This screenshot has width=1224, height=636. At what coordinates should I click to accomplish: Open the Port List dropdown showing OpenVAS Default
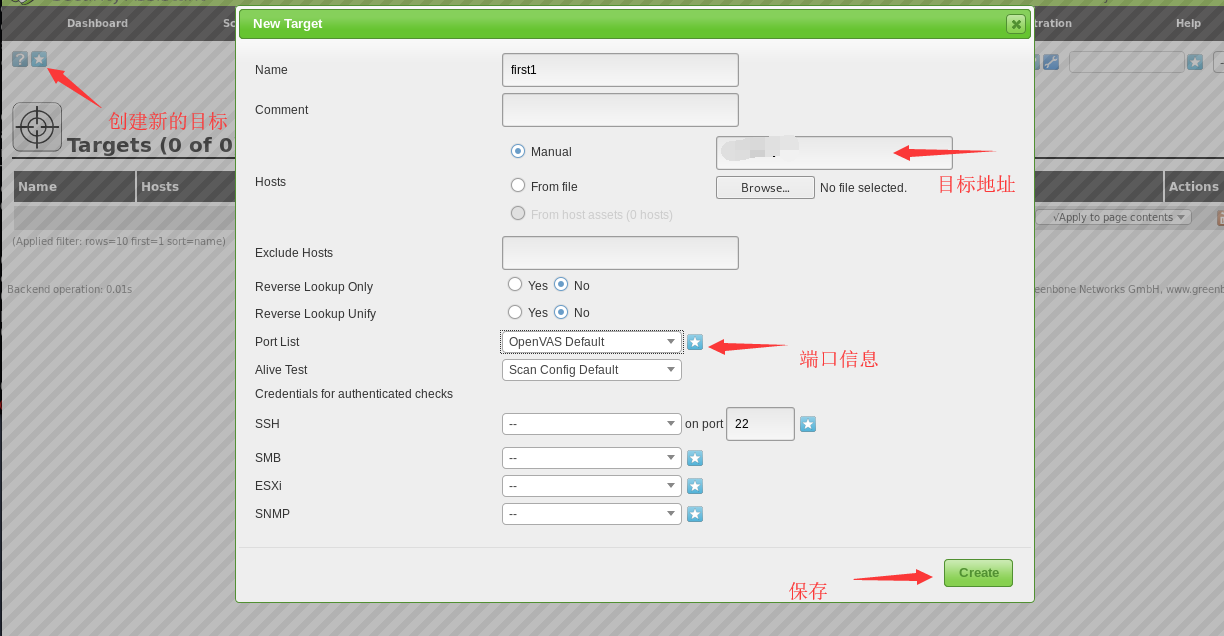(592, 342)
